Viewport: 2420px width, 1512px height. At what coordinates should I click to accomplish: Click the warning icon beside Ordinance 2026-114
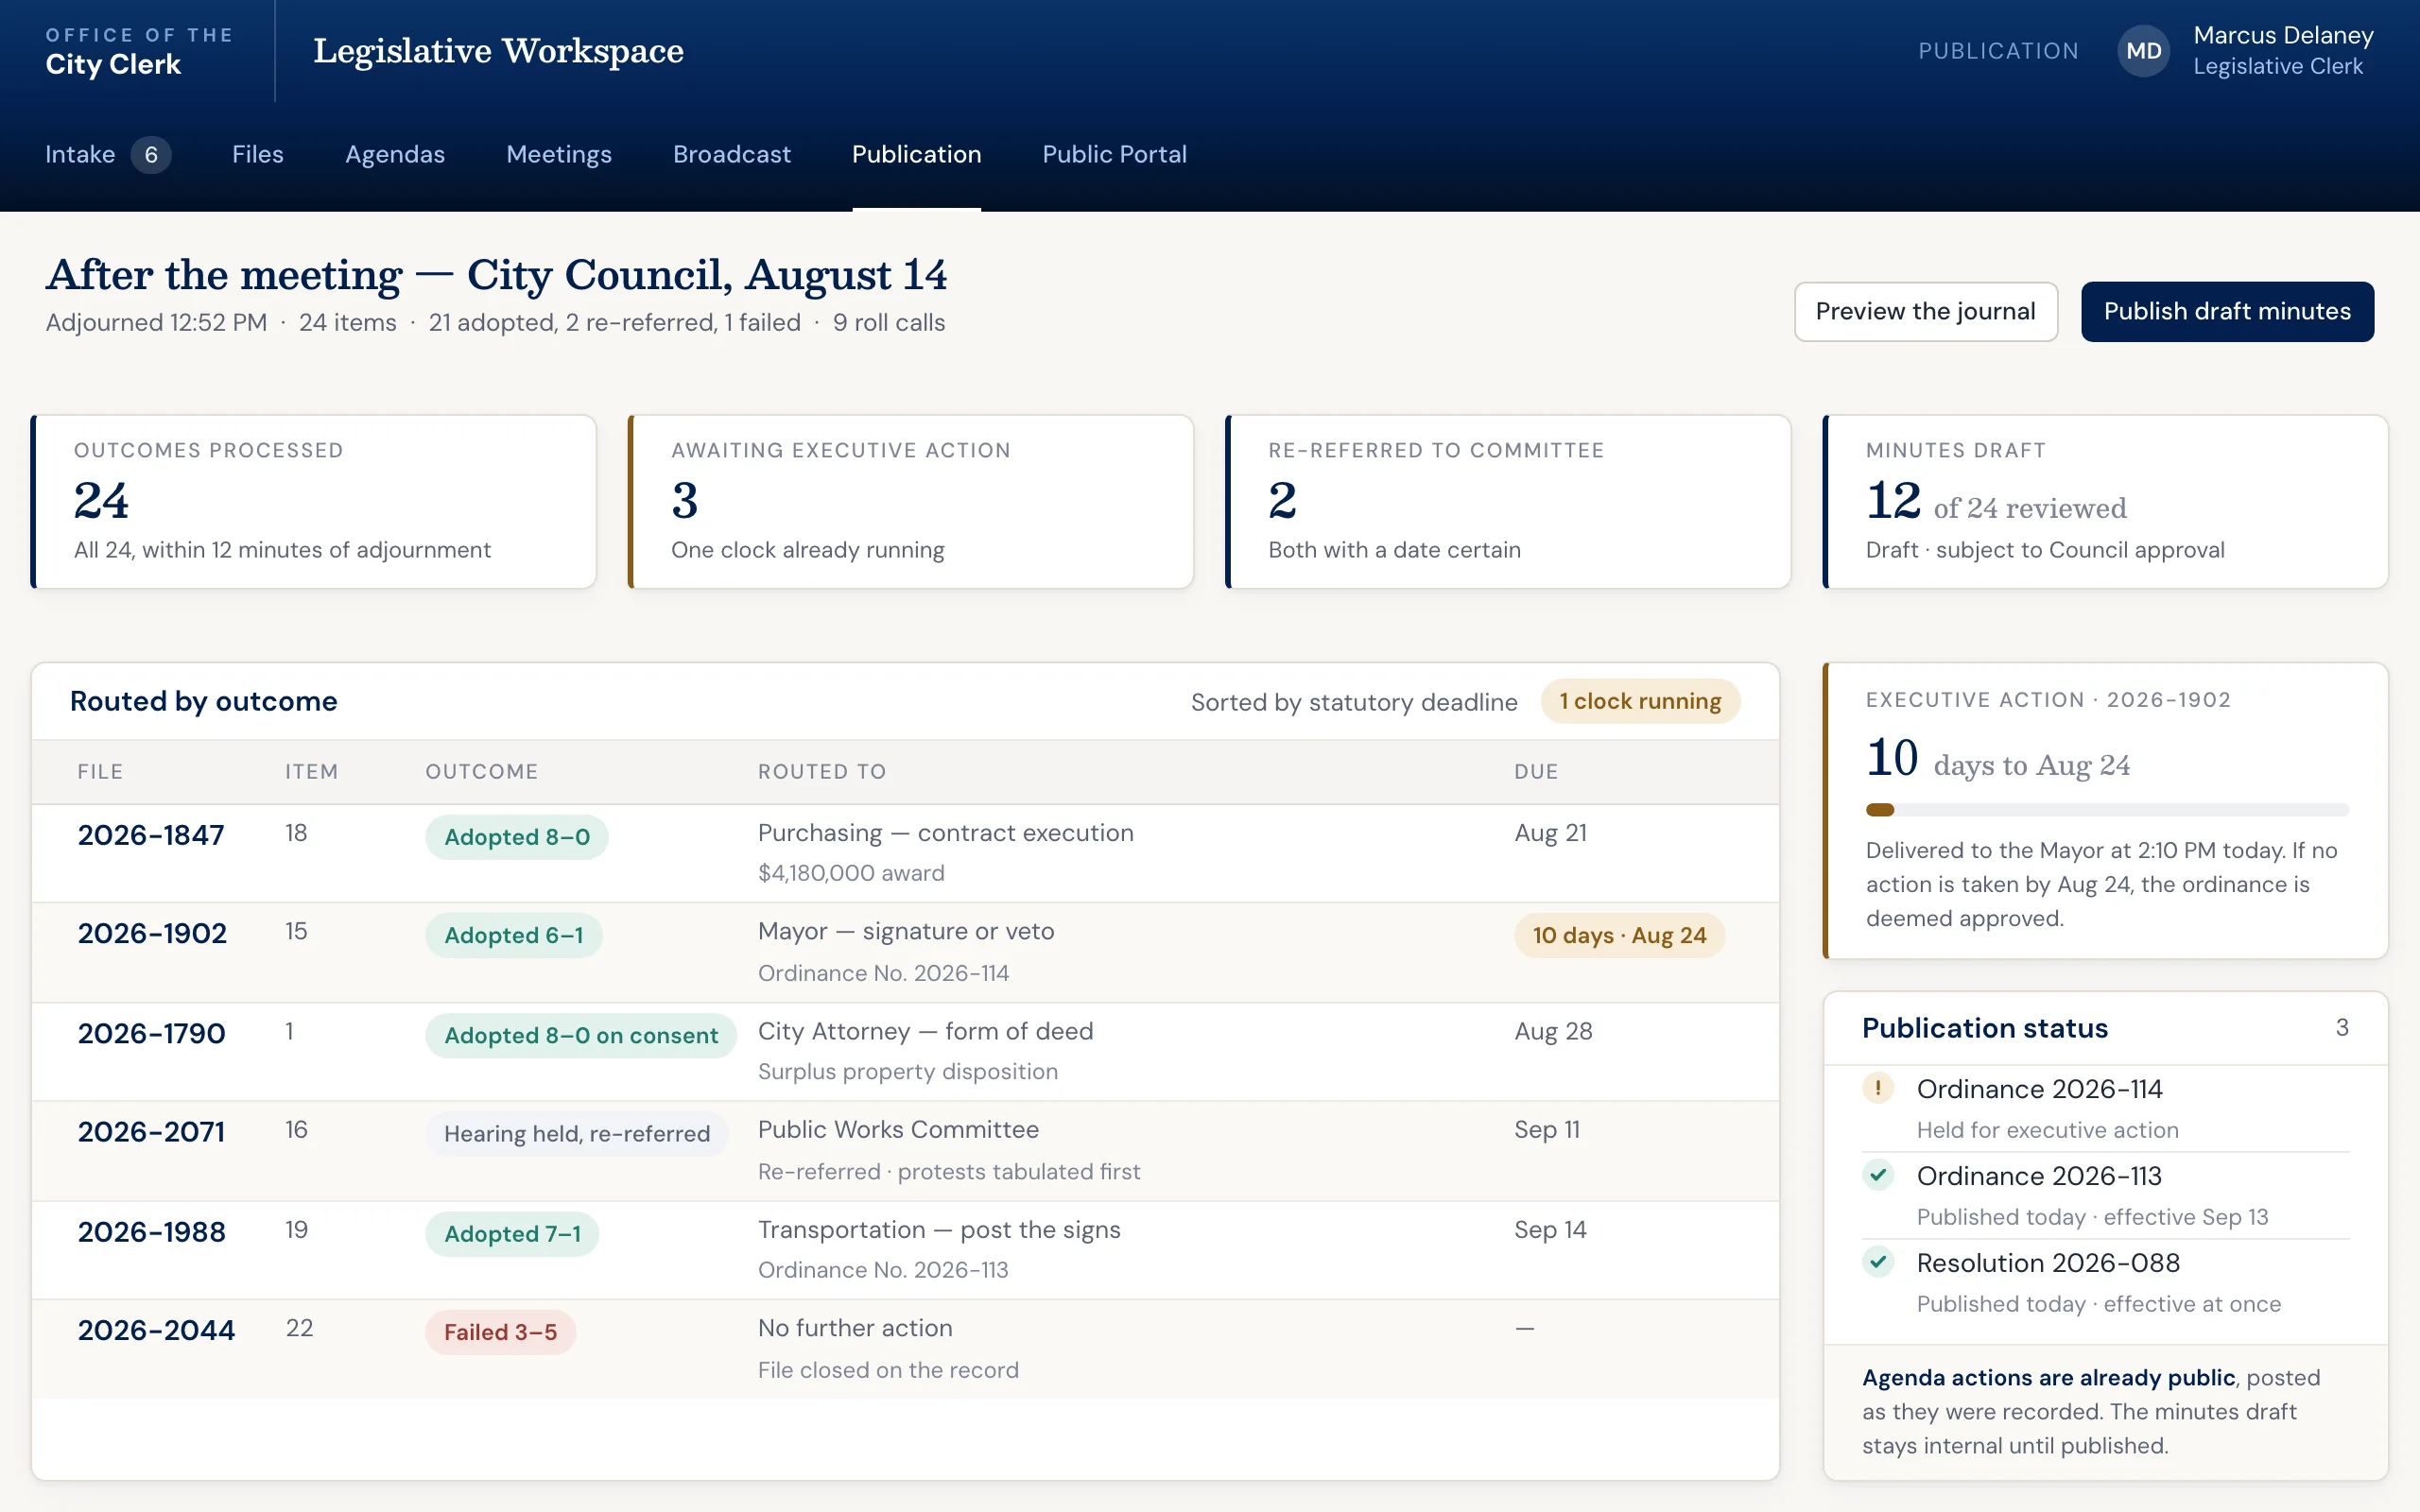pyautogui.click(x=1878, y=1088)
